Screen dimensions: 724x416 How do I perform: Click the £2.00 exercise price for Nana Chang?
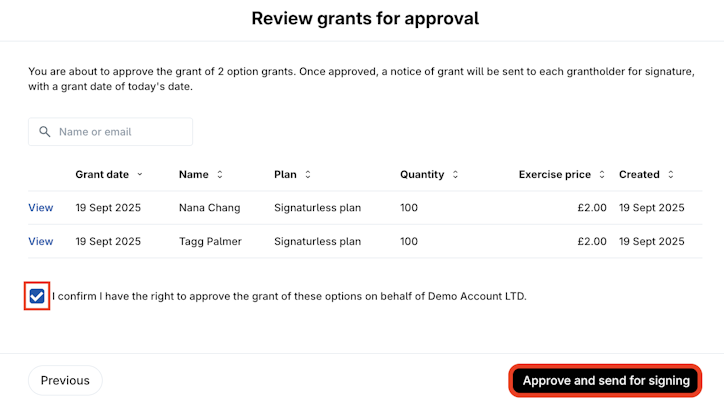tap(592, 208)
